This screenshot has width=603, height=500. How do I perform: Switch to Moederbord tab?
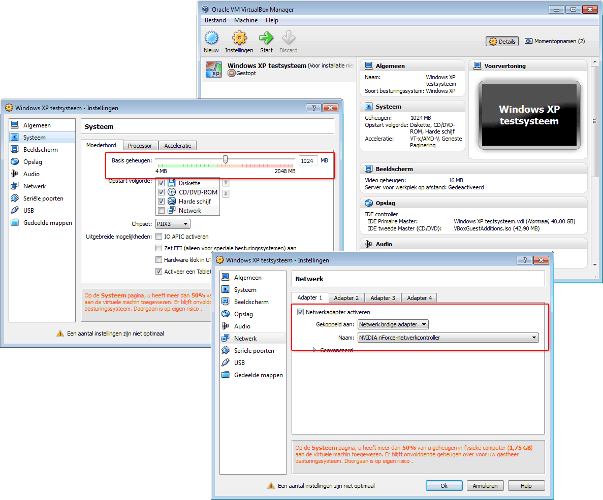pyautogui.click(x=102, y=145)
